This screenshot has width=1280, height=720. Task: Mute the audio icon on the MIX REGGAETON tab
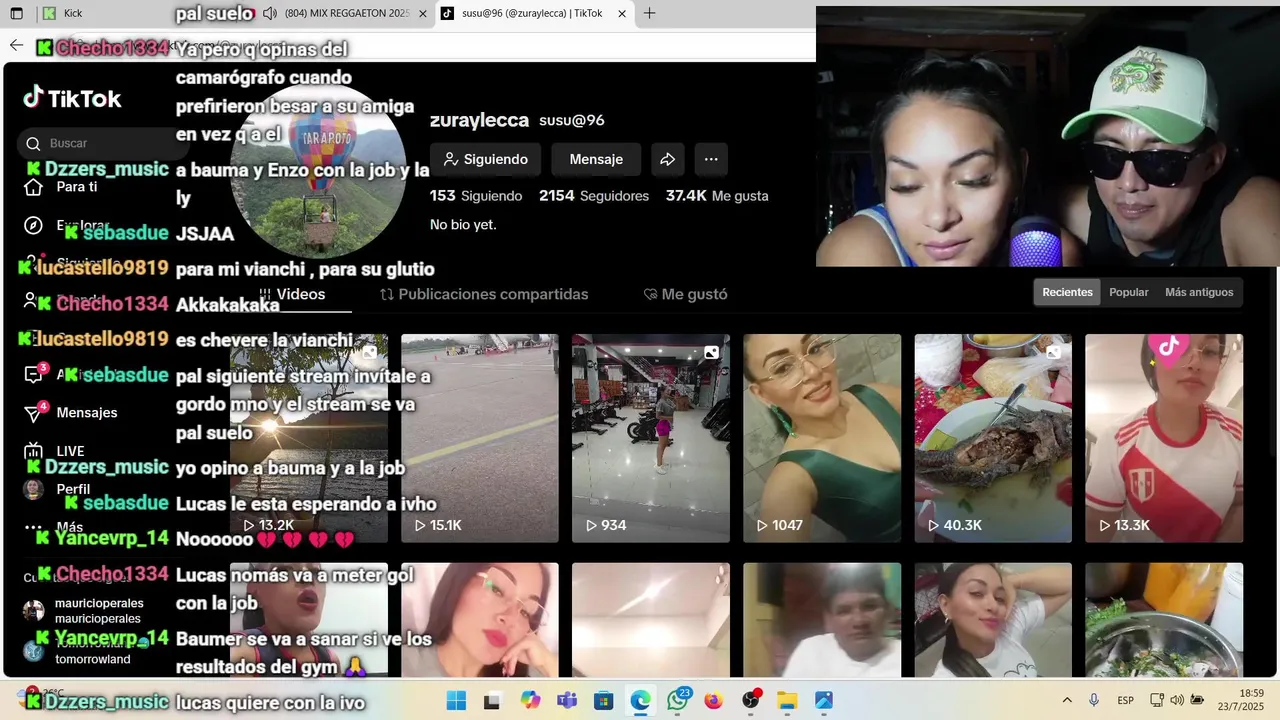point(270,14)
